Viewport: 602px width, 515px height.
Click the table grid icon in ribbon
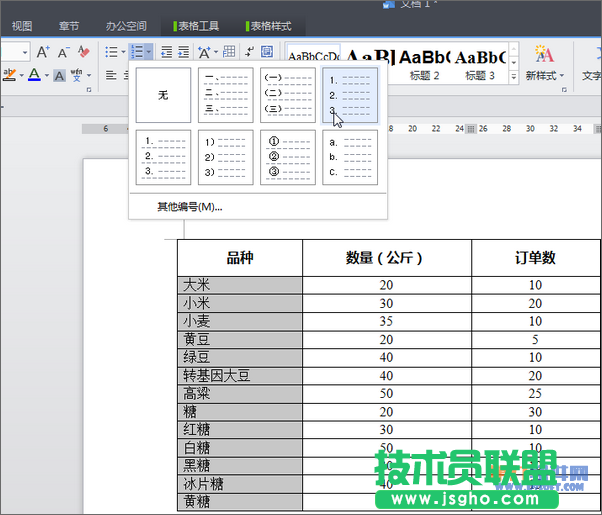click(x=229, y=51)
